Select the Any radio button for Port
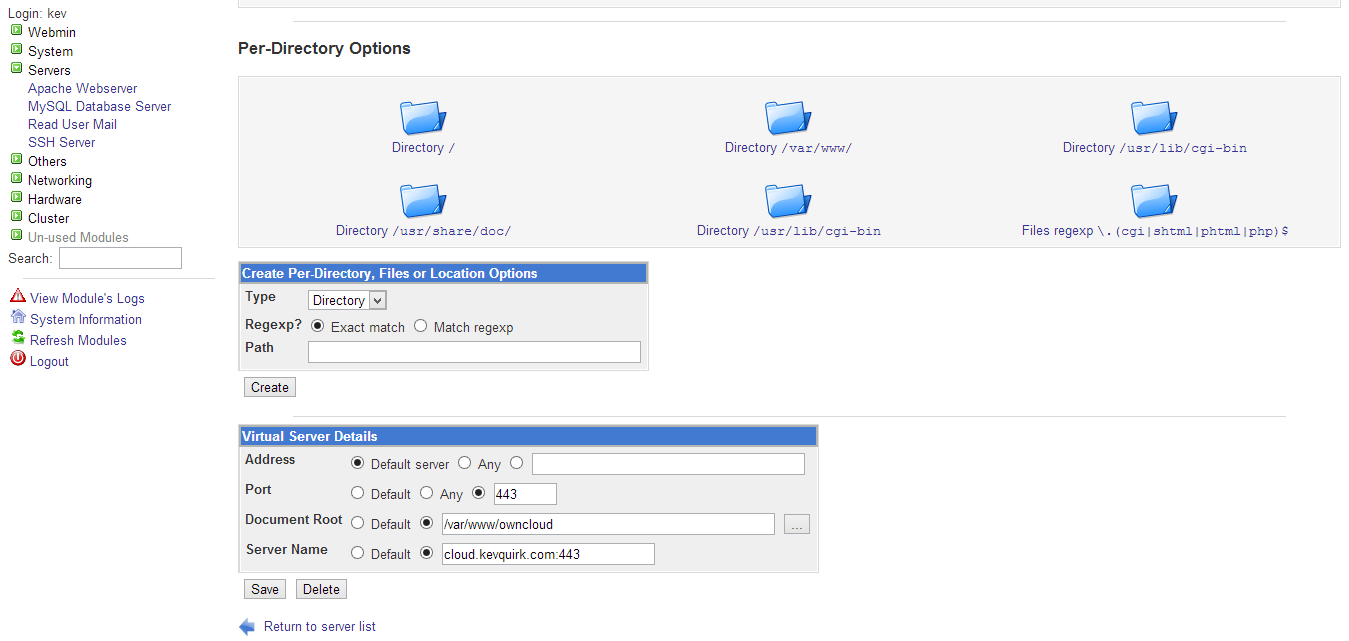The image size is (1349, 641). pyautogui.click(x=426, y=493)
